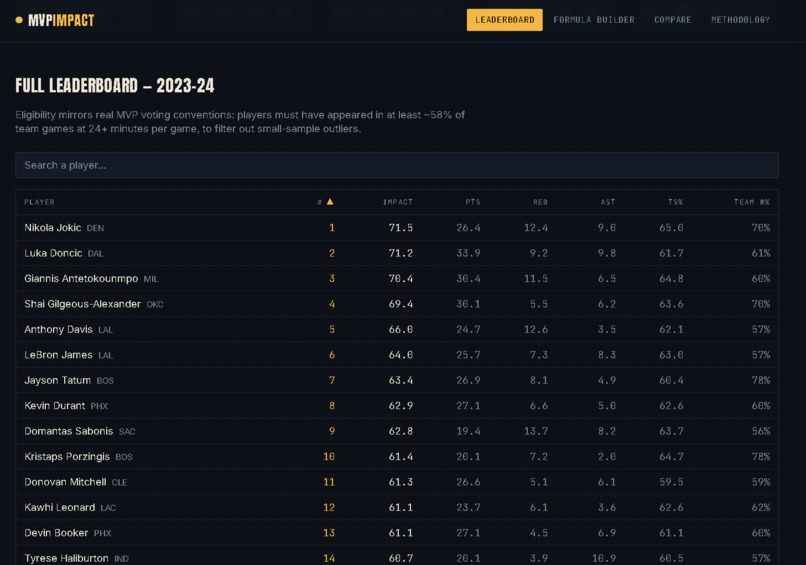
Task: Click Donovan Mitchell's name
Action: [65, 482]
